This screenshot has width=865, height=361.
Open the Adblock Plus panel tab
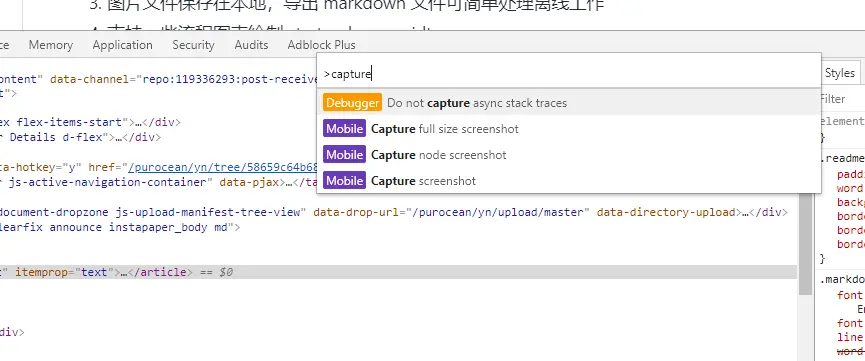[x=321, y=45]
